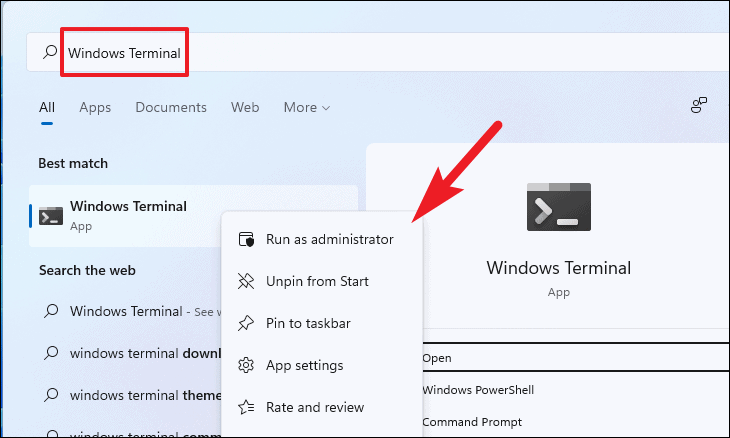Switch to the Web tab
The width and height of the screenshot is (730, 438).
coord(245,108)
